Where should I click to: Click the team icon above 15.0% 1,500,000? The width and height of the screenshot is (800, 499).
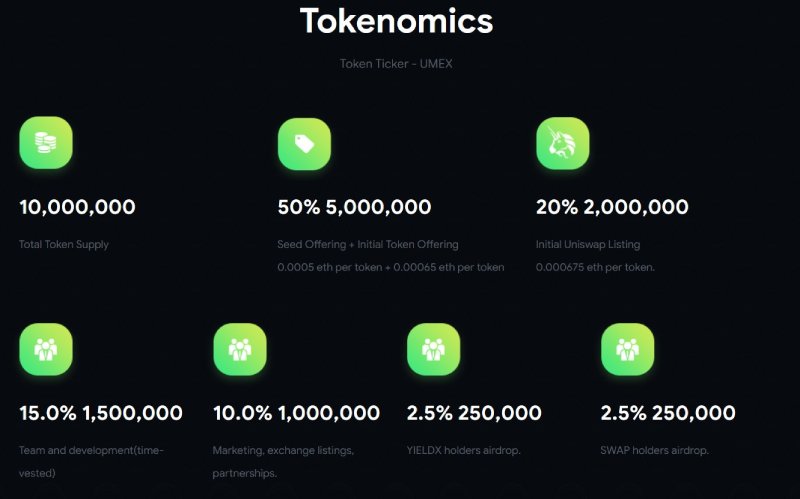[x=45, y=349]
